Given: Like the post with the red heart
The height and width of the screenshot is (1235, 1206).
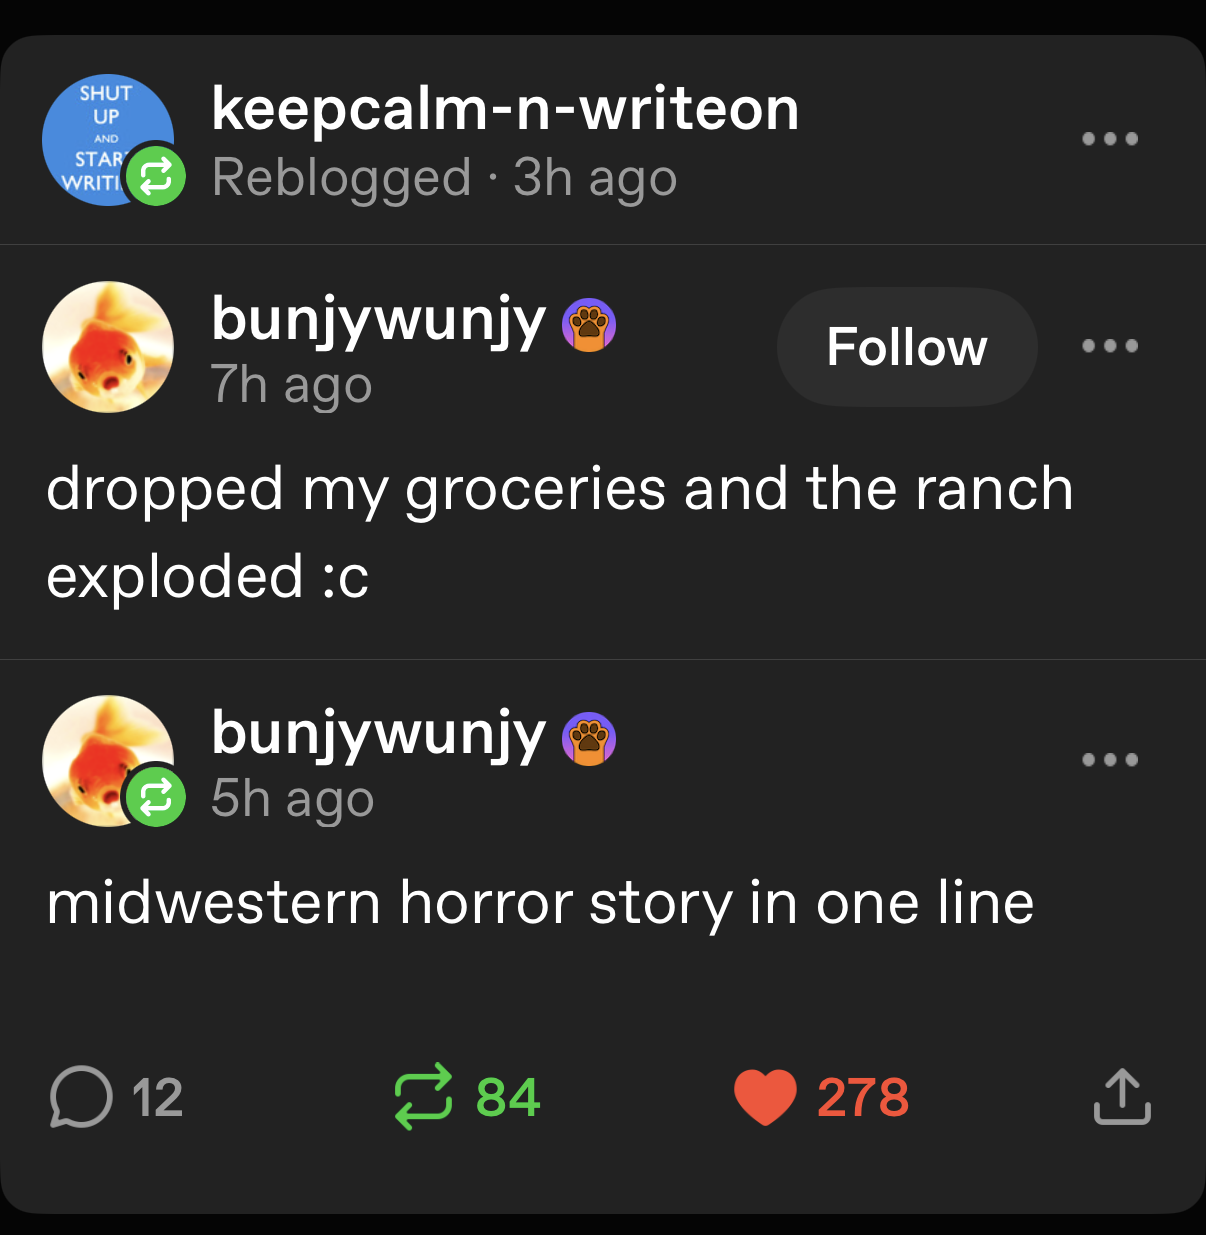Looking at the screenshot, I should point(765,1097).
